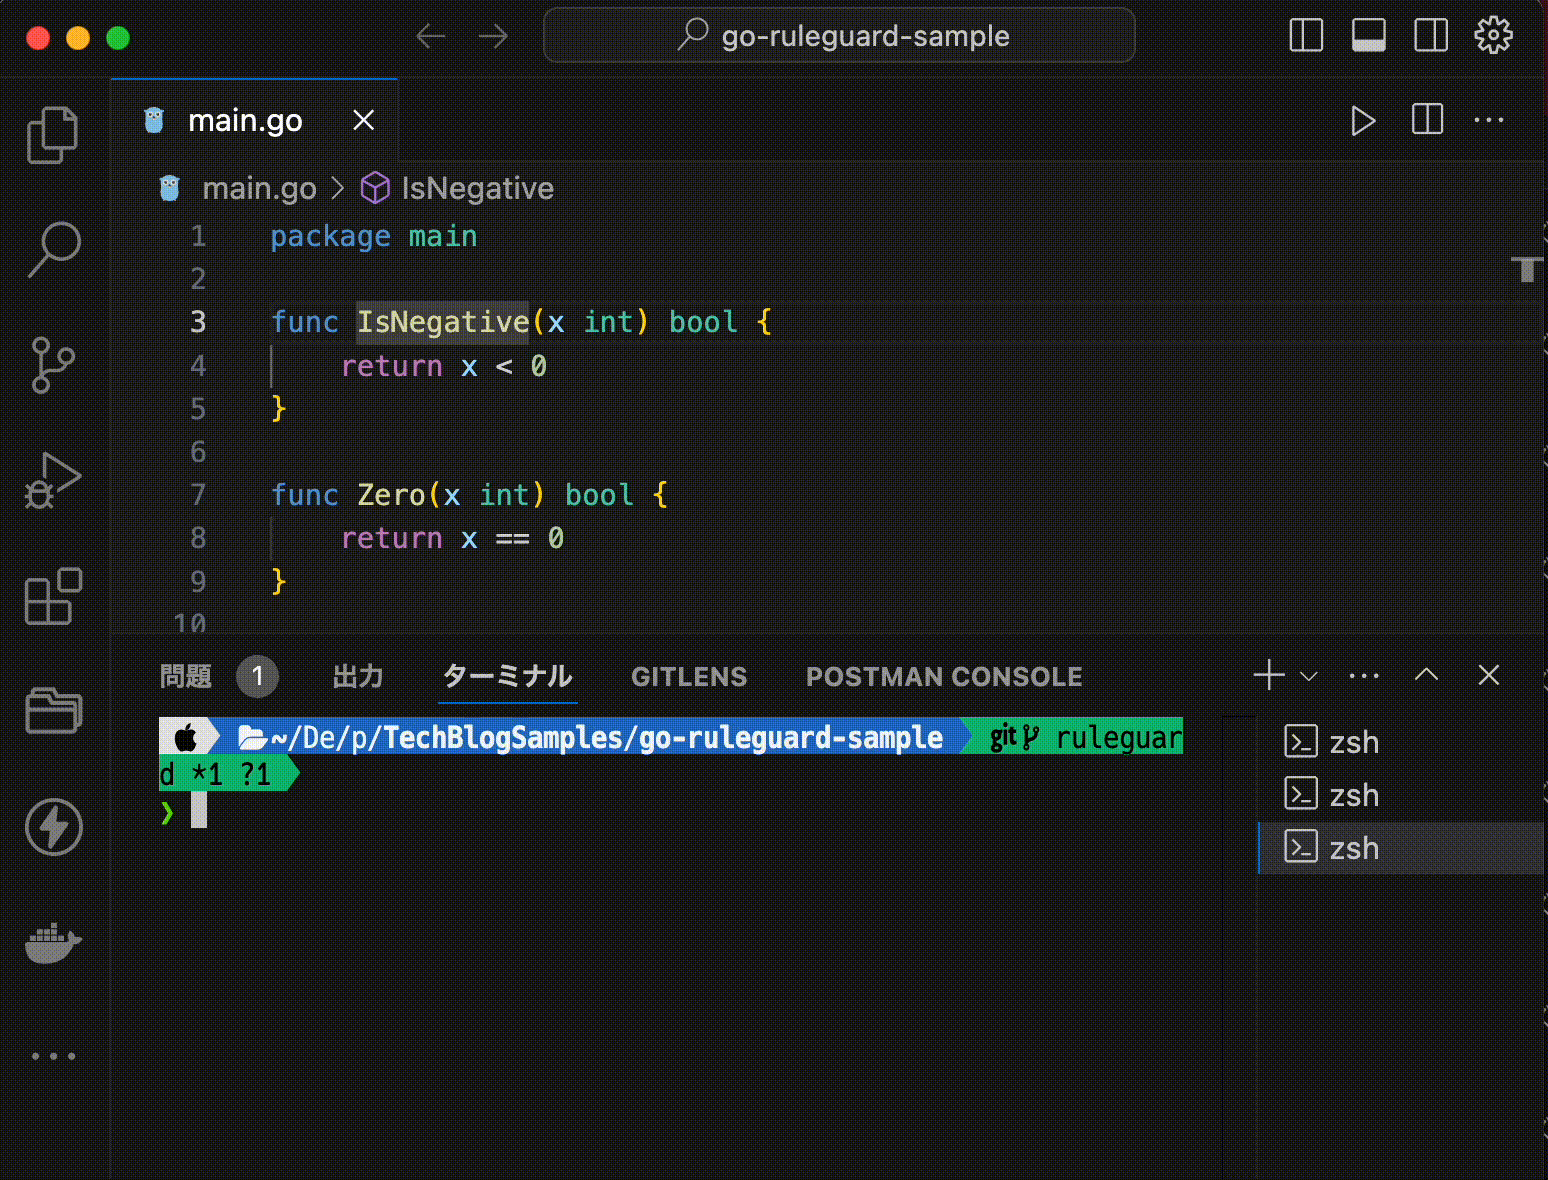Switch to the GITLENS panel tab
This screenshot has height=1180, width=1548.
689,677
